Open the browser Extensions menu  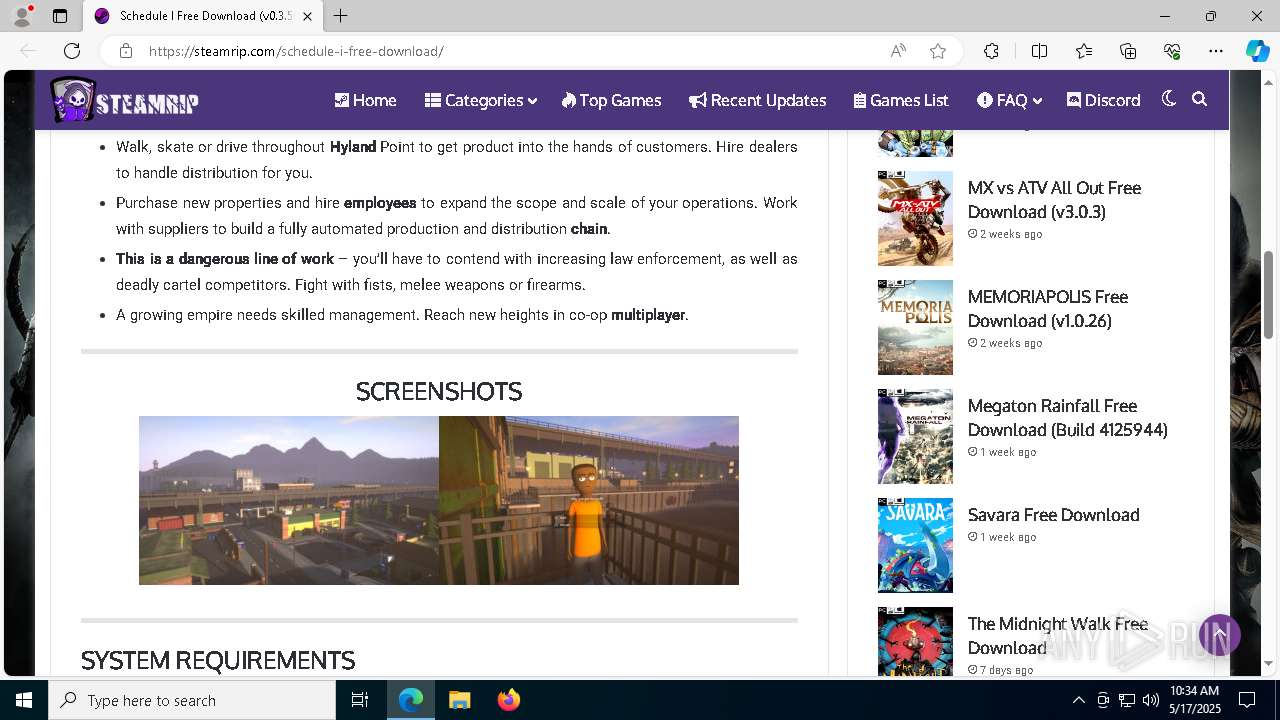pyautogui.click(x=991, y=51)
